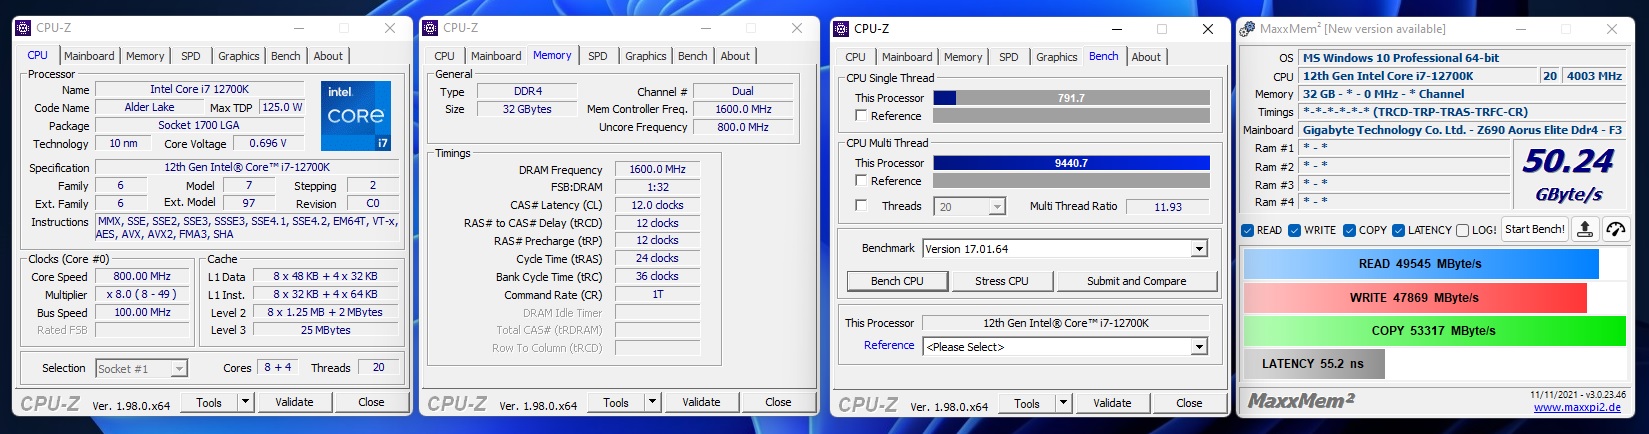Screen dimensions: 1649x434
Task: Enable Reference checkbox under CPU Single Thread
Action: tap(861, 116)
